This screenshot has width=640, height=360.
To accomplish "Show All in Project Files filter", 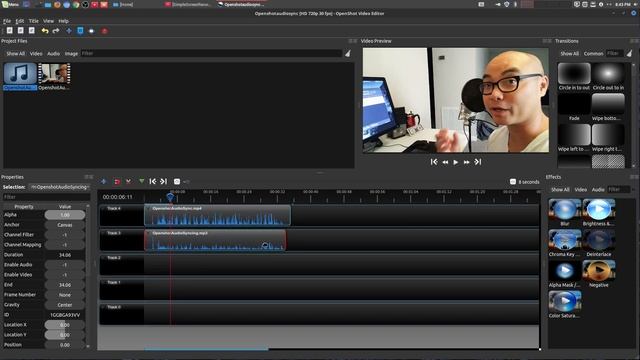I will [15, 53].
